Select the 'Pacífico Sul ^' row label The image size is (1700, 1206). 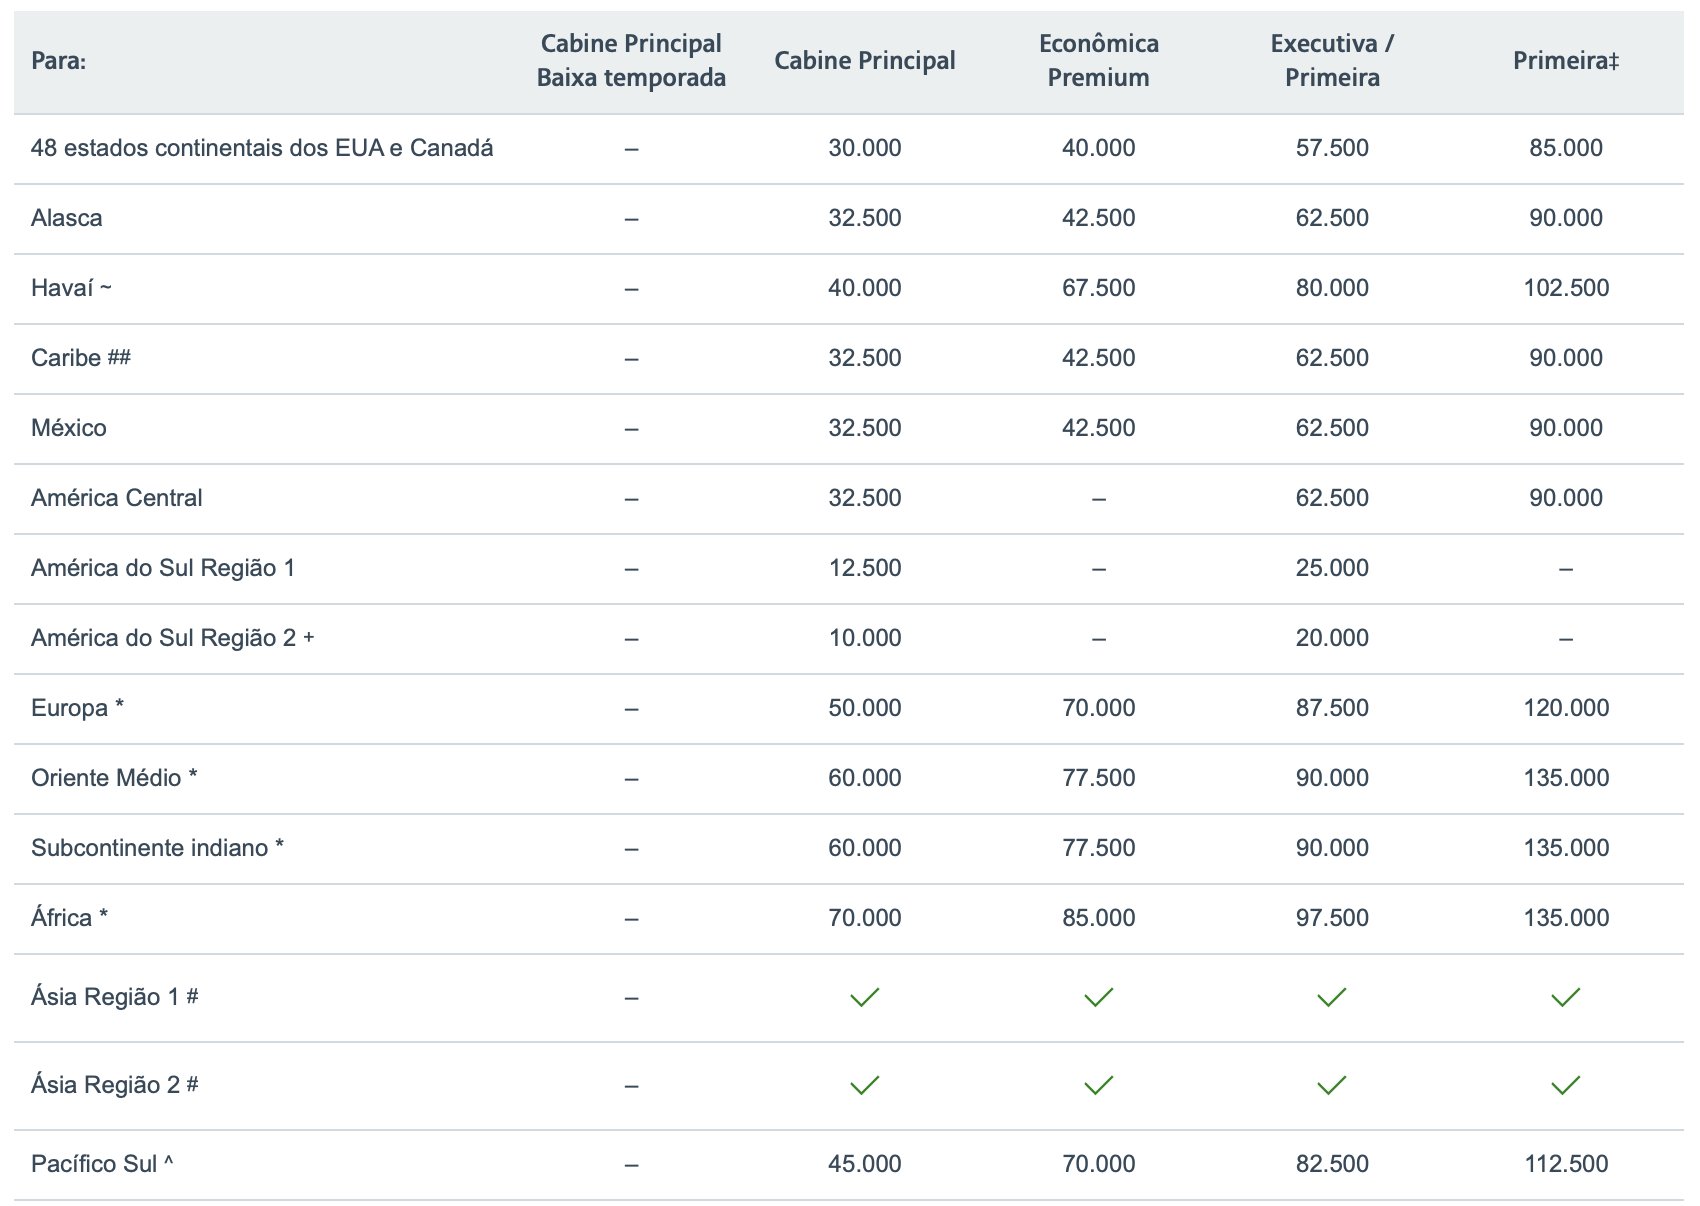(102, 1164)
